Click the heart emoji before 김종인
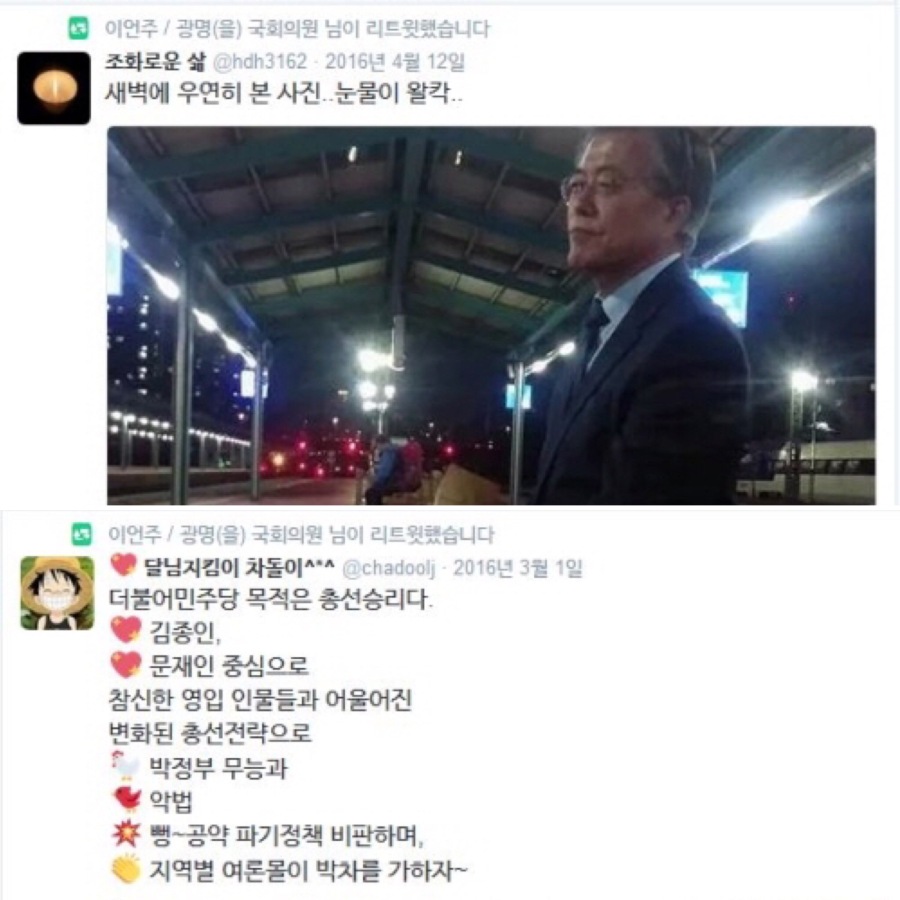The image size is (900, 900). pyautogui.click(x=126, y=630)
